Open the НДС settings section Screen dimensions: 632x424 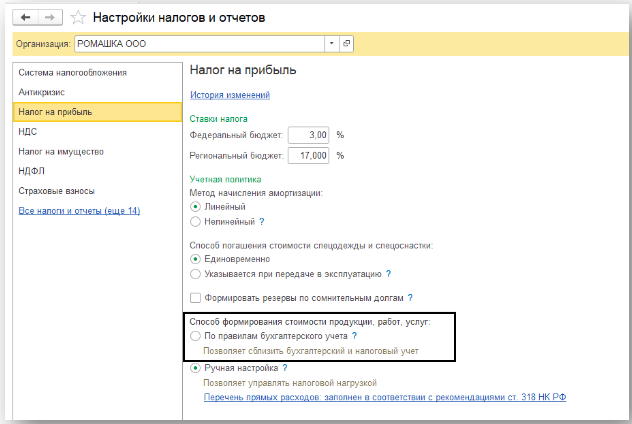28,131
